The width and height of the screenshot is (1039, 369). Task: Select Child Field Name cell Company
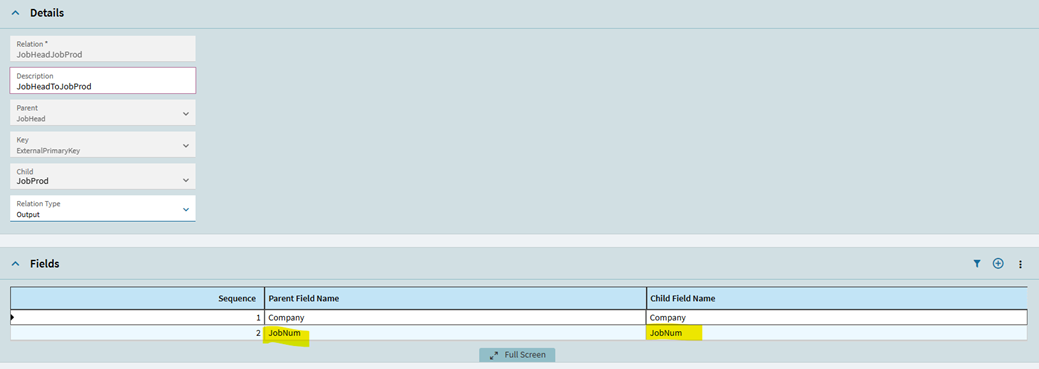[x=837, y=317]
